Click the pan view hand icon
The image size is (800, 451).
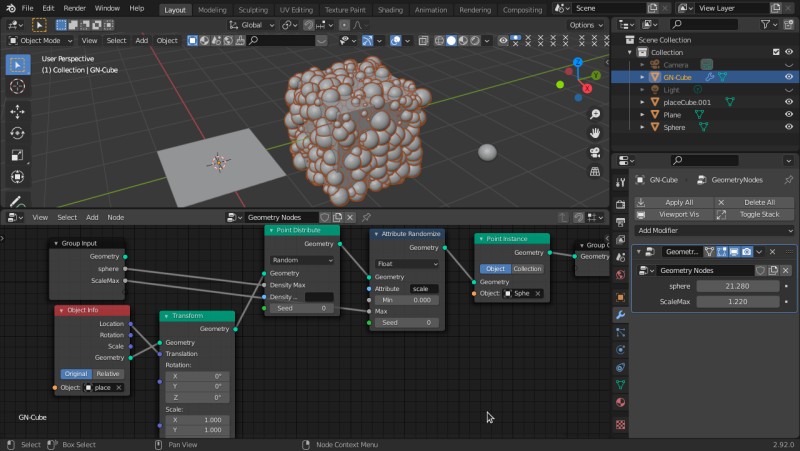coord(595,133)
